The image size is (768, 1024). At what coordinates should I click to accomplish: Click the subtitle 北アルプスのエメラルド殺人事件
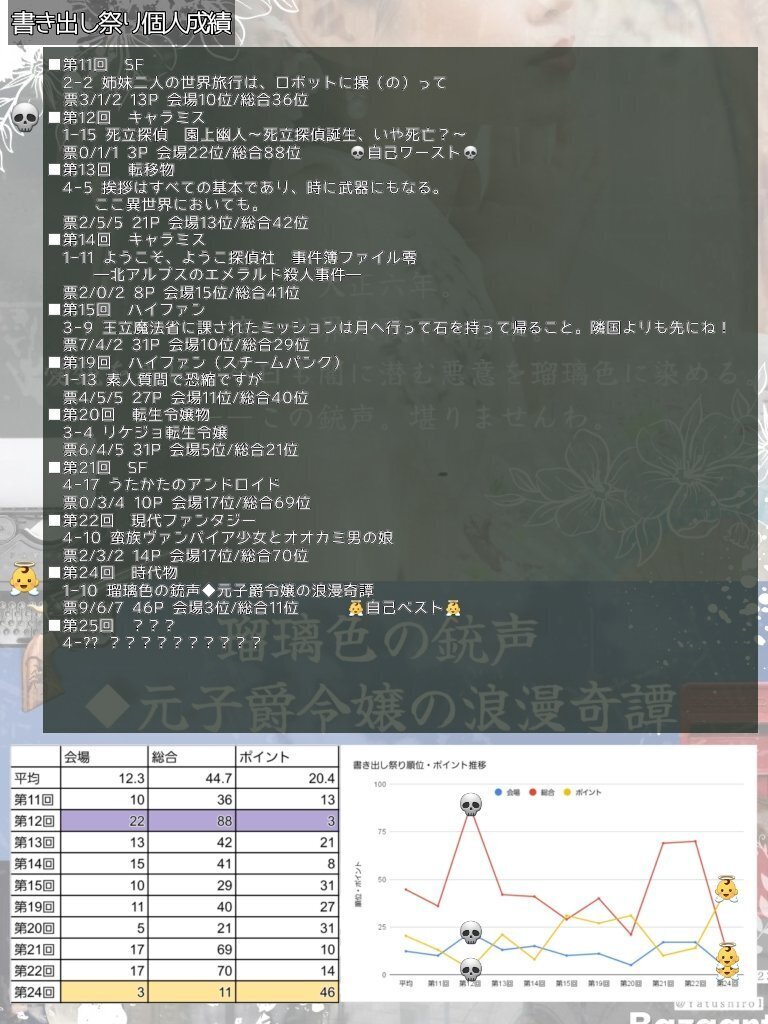[x=227, y=275]
